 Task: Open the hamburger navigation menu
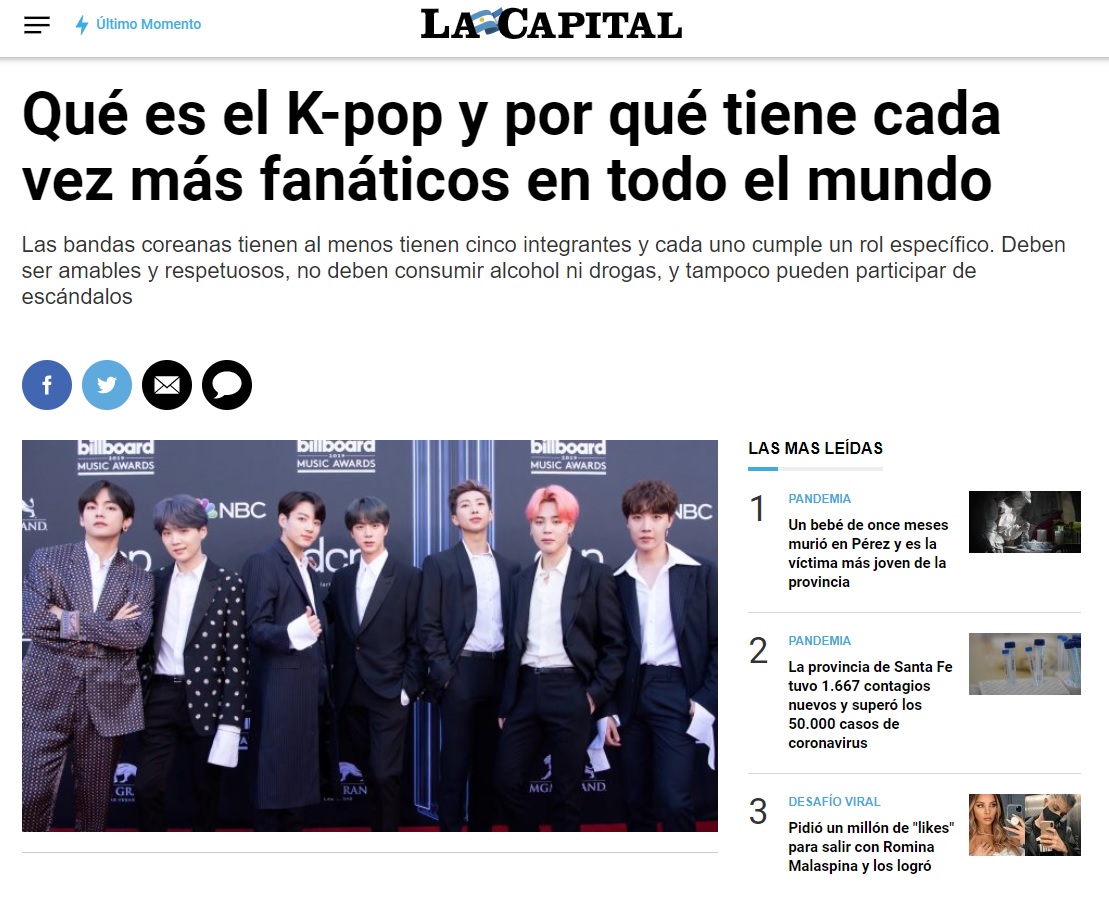pyautogui.click(x=37, y=25)
